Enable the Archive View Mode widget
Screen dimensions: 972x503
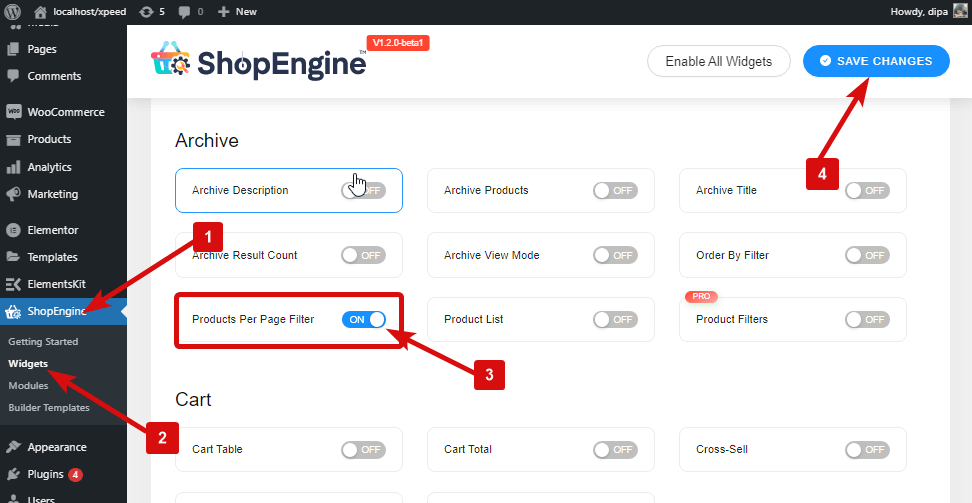click(x=615, y=255)
